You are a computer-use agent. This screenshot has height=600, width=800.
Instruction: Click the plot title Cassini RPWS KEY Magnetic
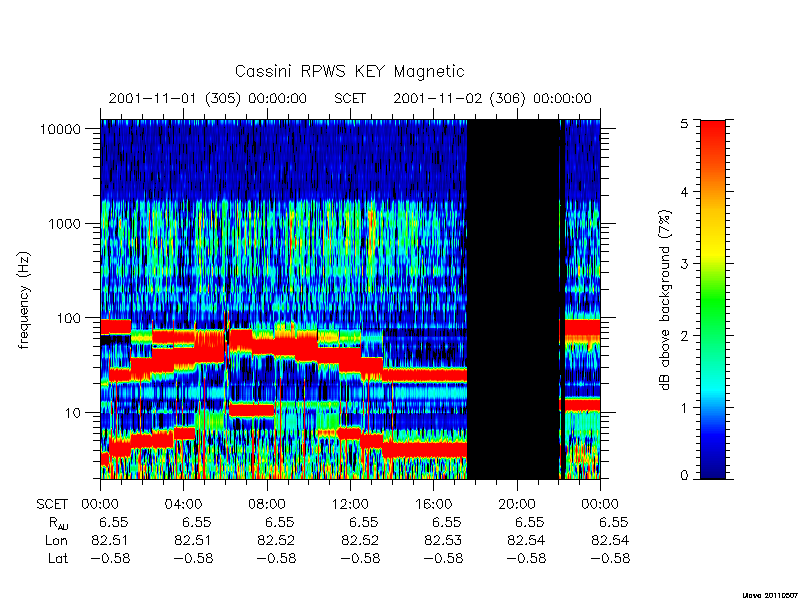pos(349,71)
